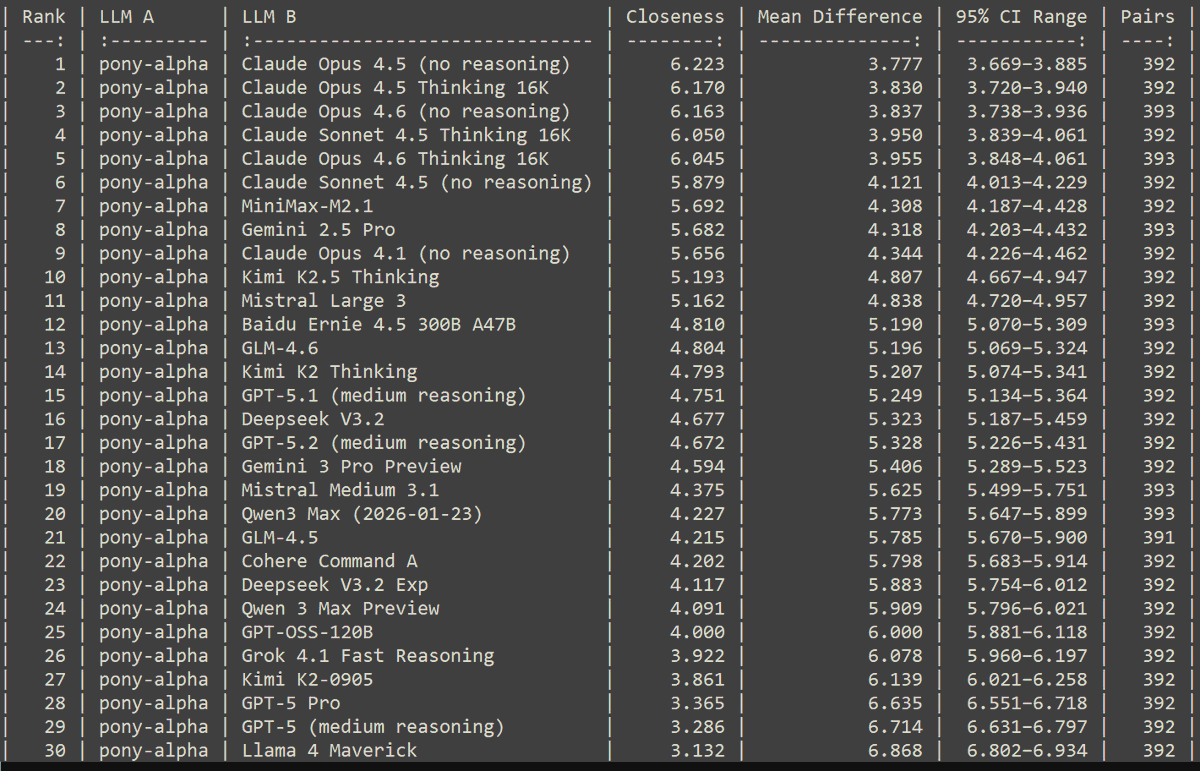Image resolution: width=1200 pixels, height=771 pixels.
Task: Click the 95% CI Range column header
Action: pos(1022,16)
